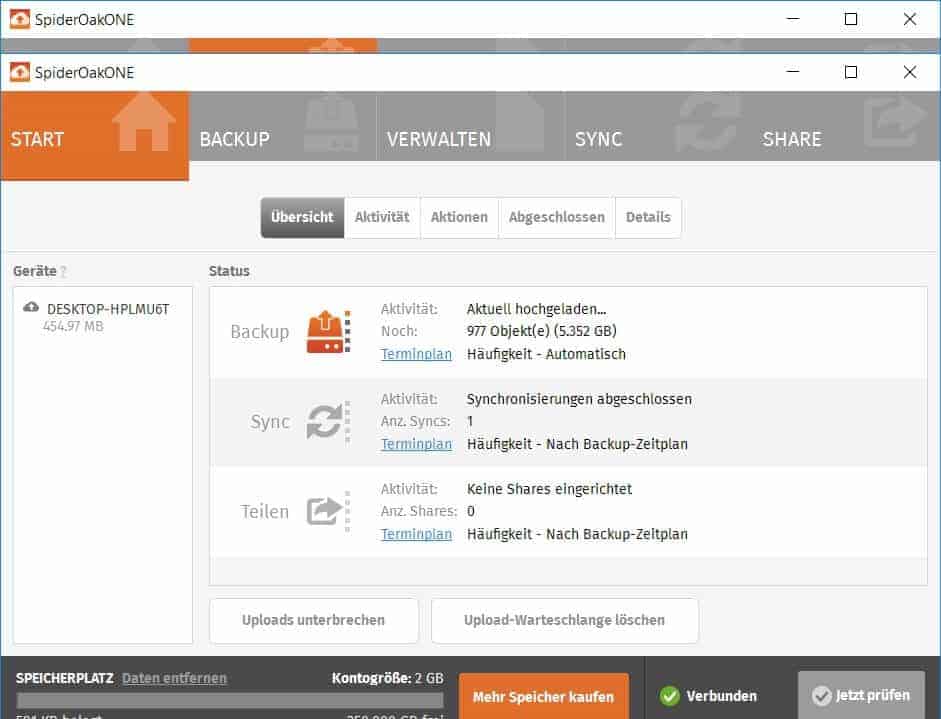Open the Aktionen sub-tab
The width and height of the screenshot is (941, 719).
coord(459,217)
